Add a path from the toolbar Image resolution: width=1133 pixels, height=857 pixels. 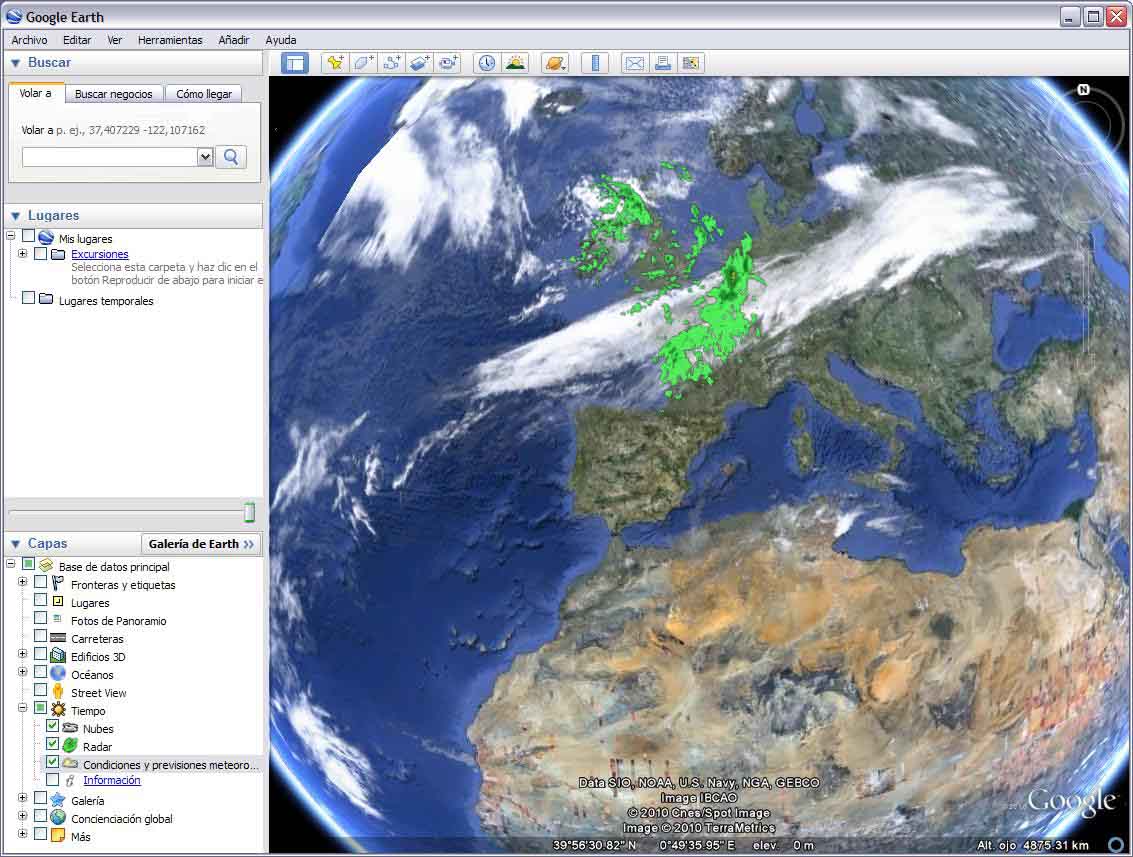click(x=392, y=63)
